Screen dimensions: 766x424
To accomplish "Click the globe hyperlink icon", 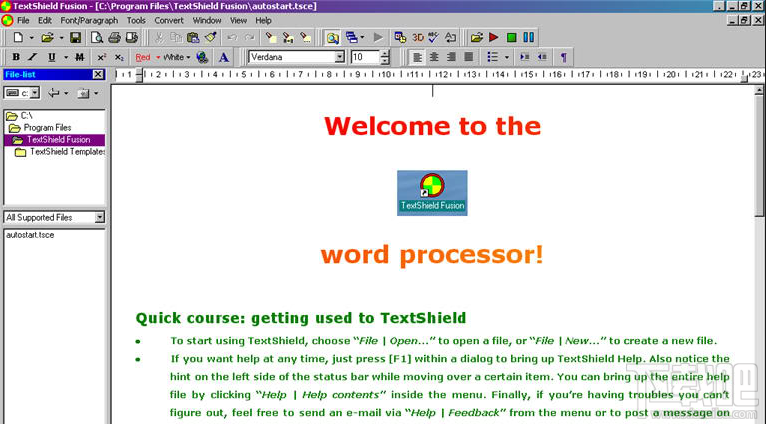I will [x=202, y=57].
